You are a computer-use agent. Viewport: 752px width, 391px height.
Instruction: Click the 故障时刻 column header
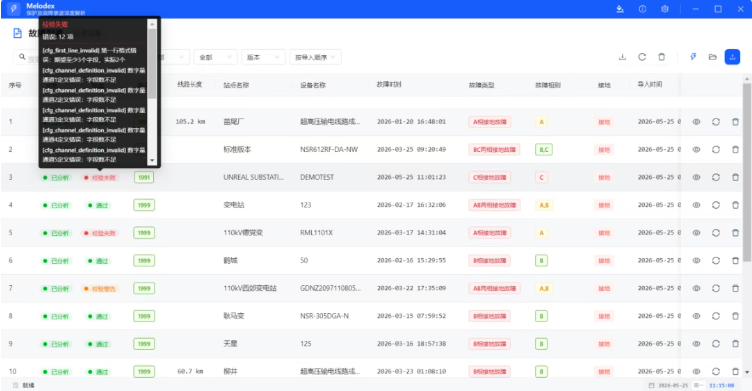coord(388,84)
